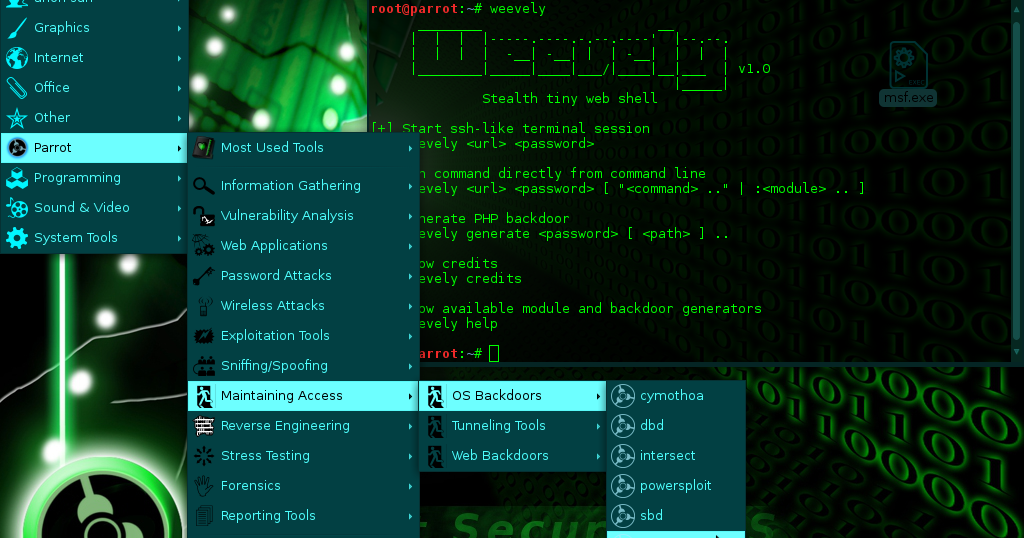This screenshot has width=1024, height=538.
Task: Open the Password Attacks menu entry
Action: [303, 276]
